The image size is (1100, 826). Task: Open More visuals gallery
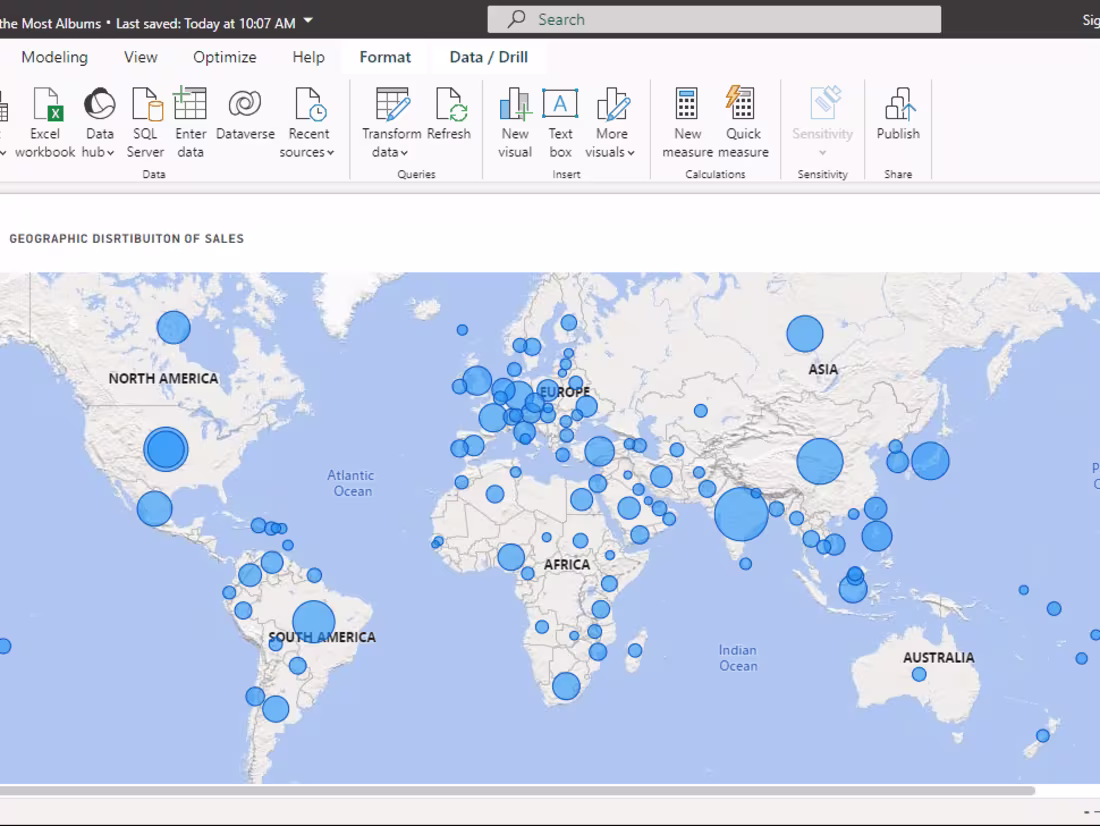coord(610,123)
